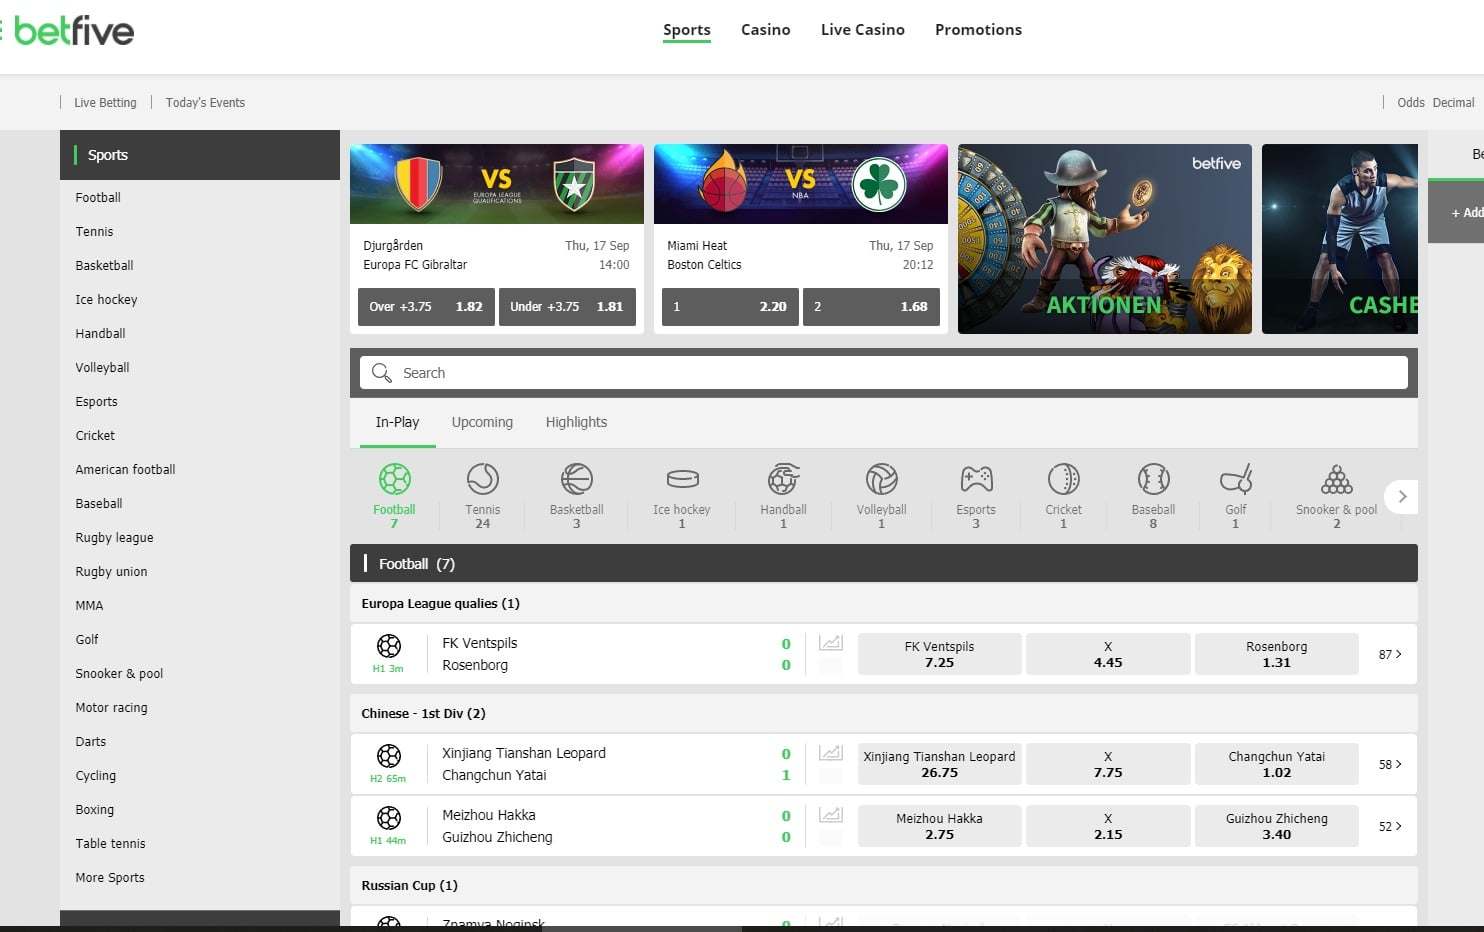
Task: Select the Golf sport icon filter
Action: click(x=1236, y=479)
